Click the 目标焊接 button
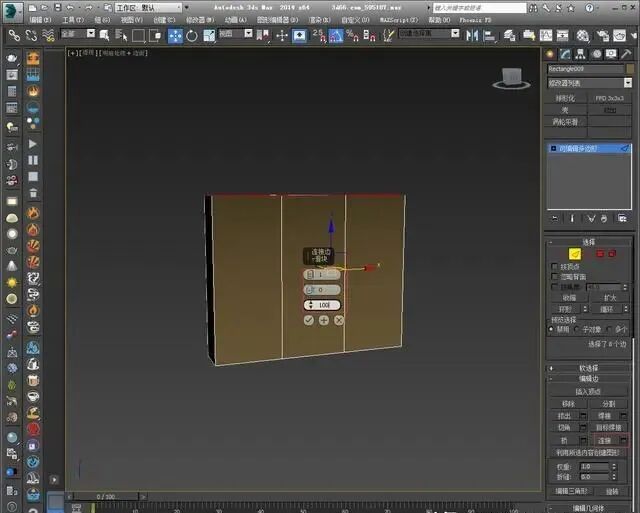Image resolution: width=640 pixels, height=513 pixels. (609, 428)
